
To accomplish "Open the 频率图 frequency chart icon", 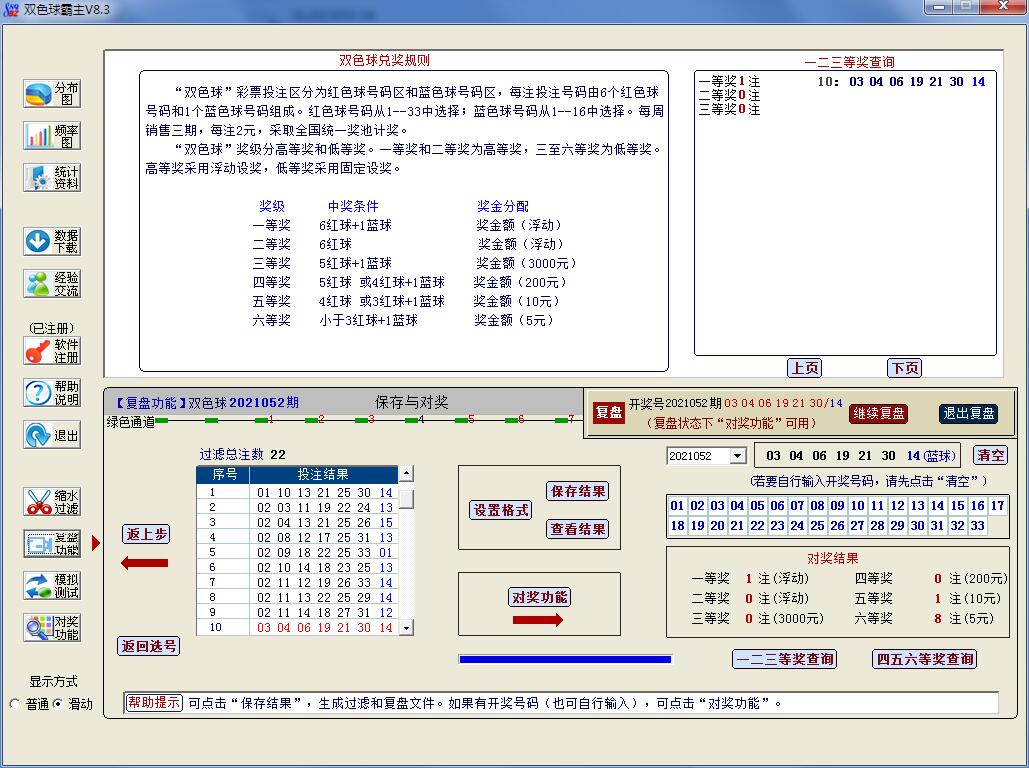I will click(x=52, y=136).
